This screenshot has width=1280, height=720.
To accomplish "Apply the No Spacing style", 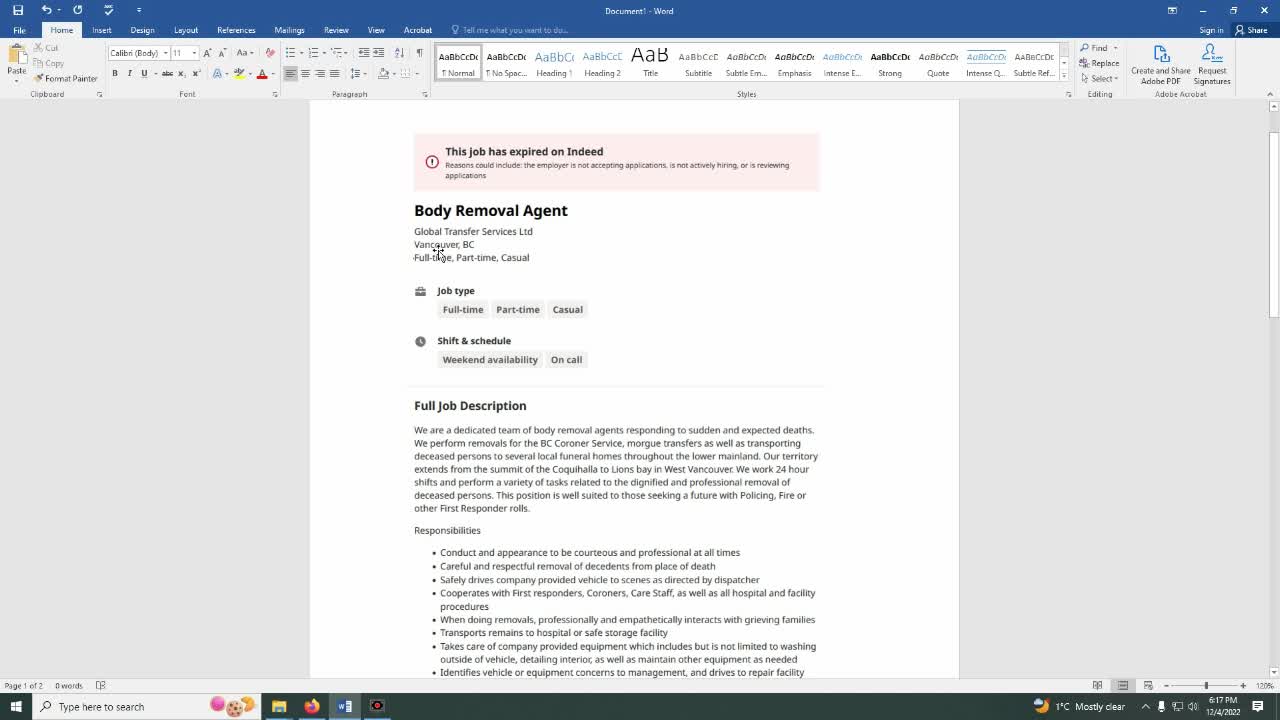I will 506,63.
